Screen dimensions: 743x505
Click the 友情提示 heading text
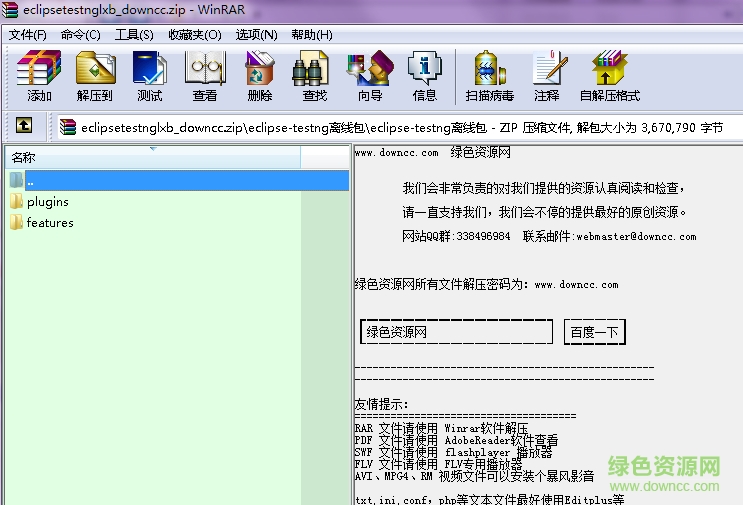381,404
